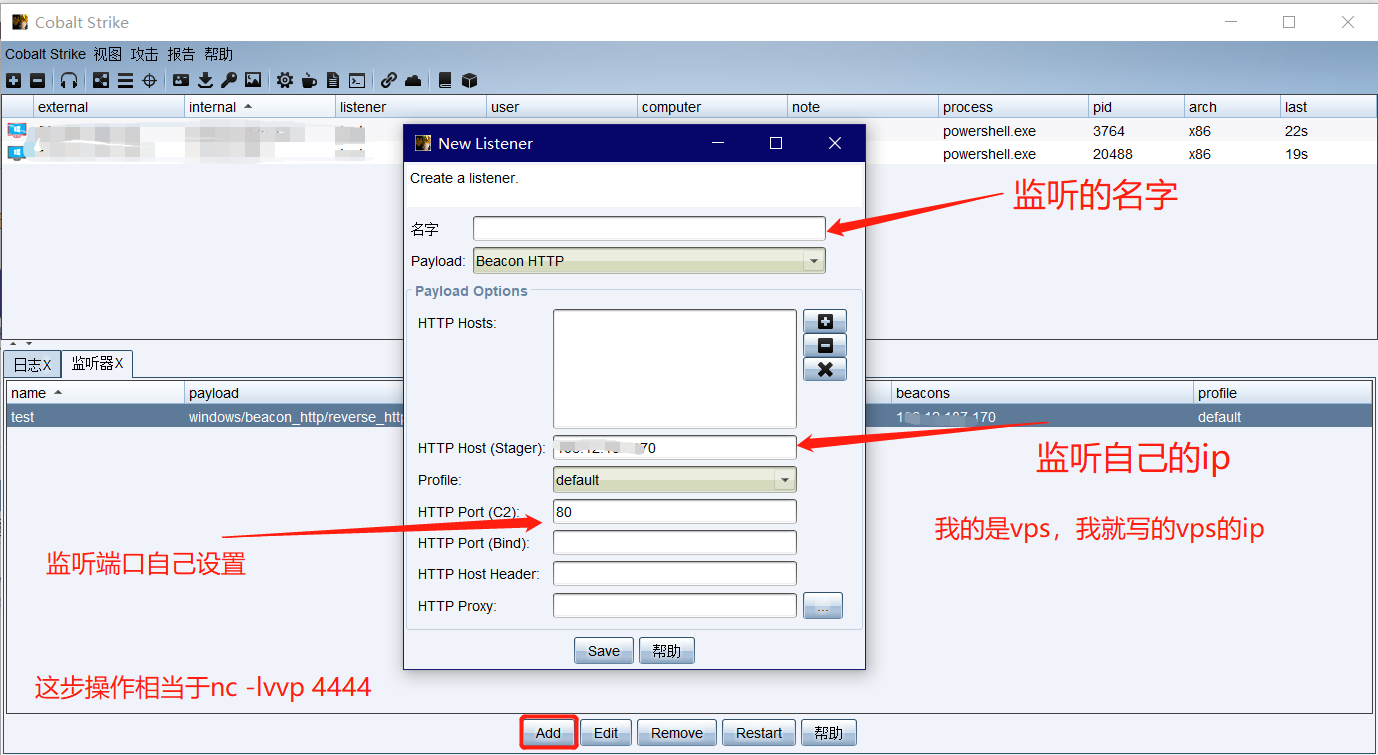Viewport: 1378px width, 755px height.
Task: Open help via book icon
Action: (x=445, y=80)
